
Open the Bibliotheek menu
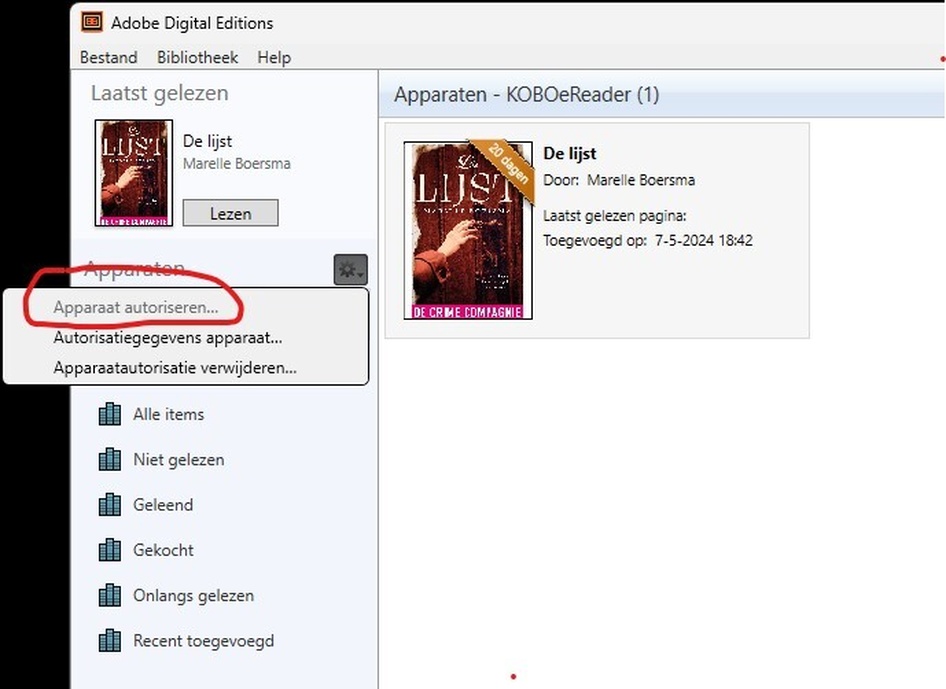coord(197,57)
